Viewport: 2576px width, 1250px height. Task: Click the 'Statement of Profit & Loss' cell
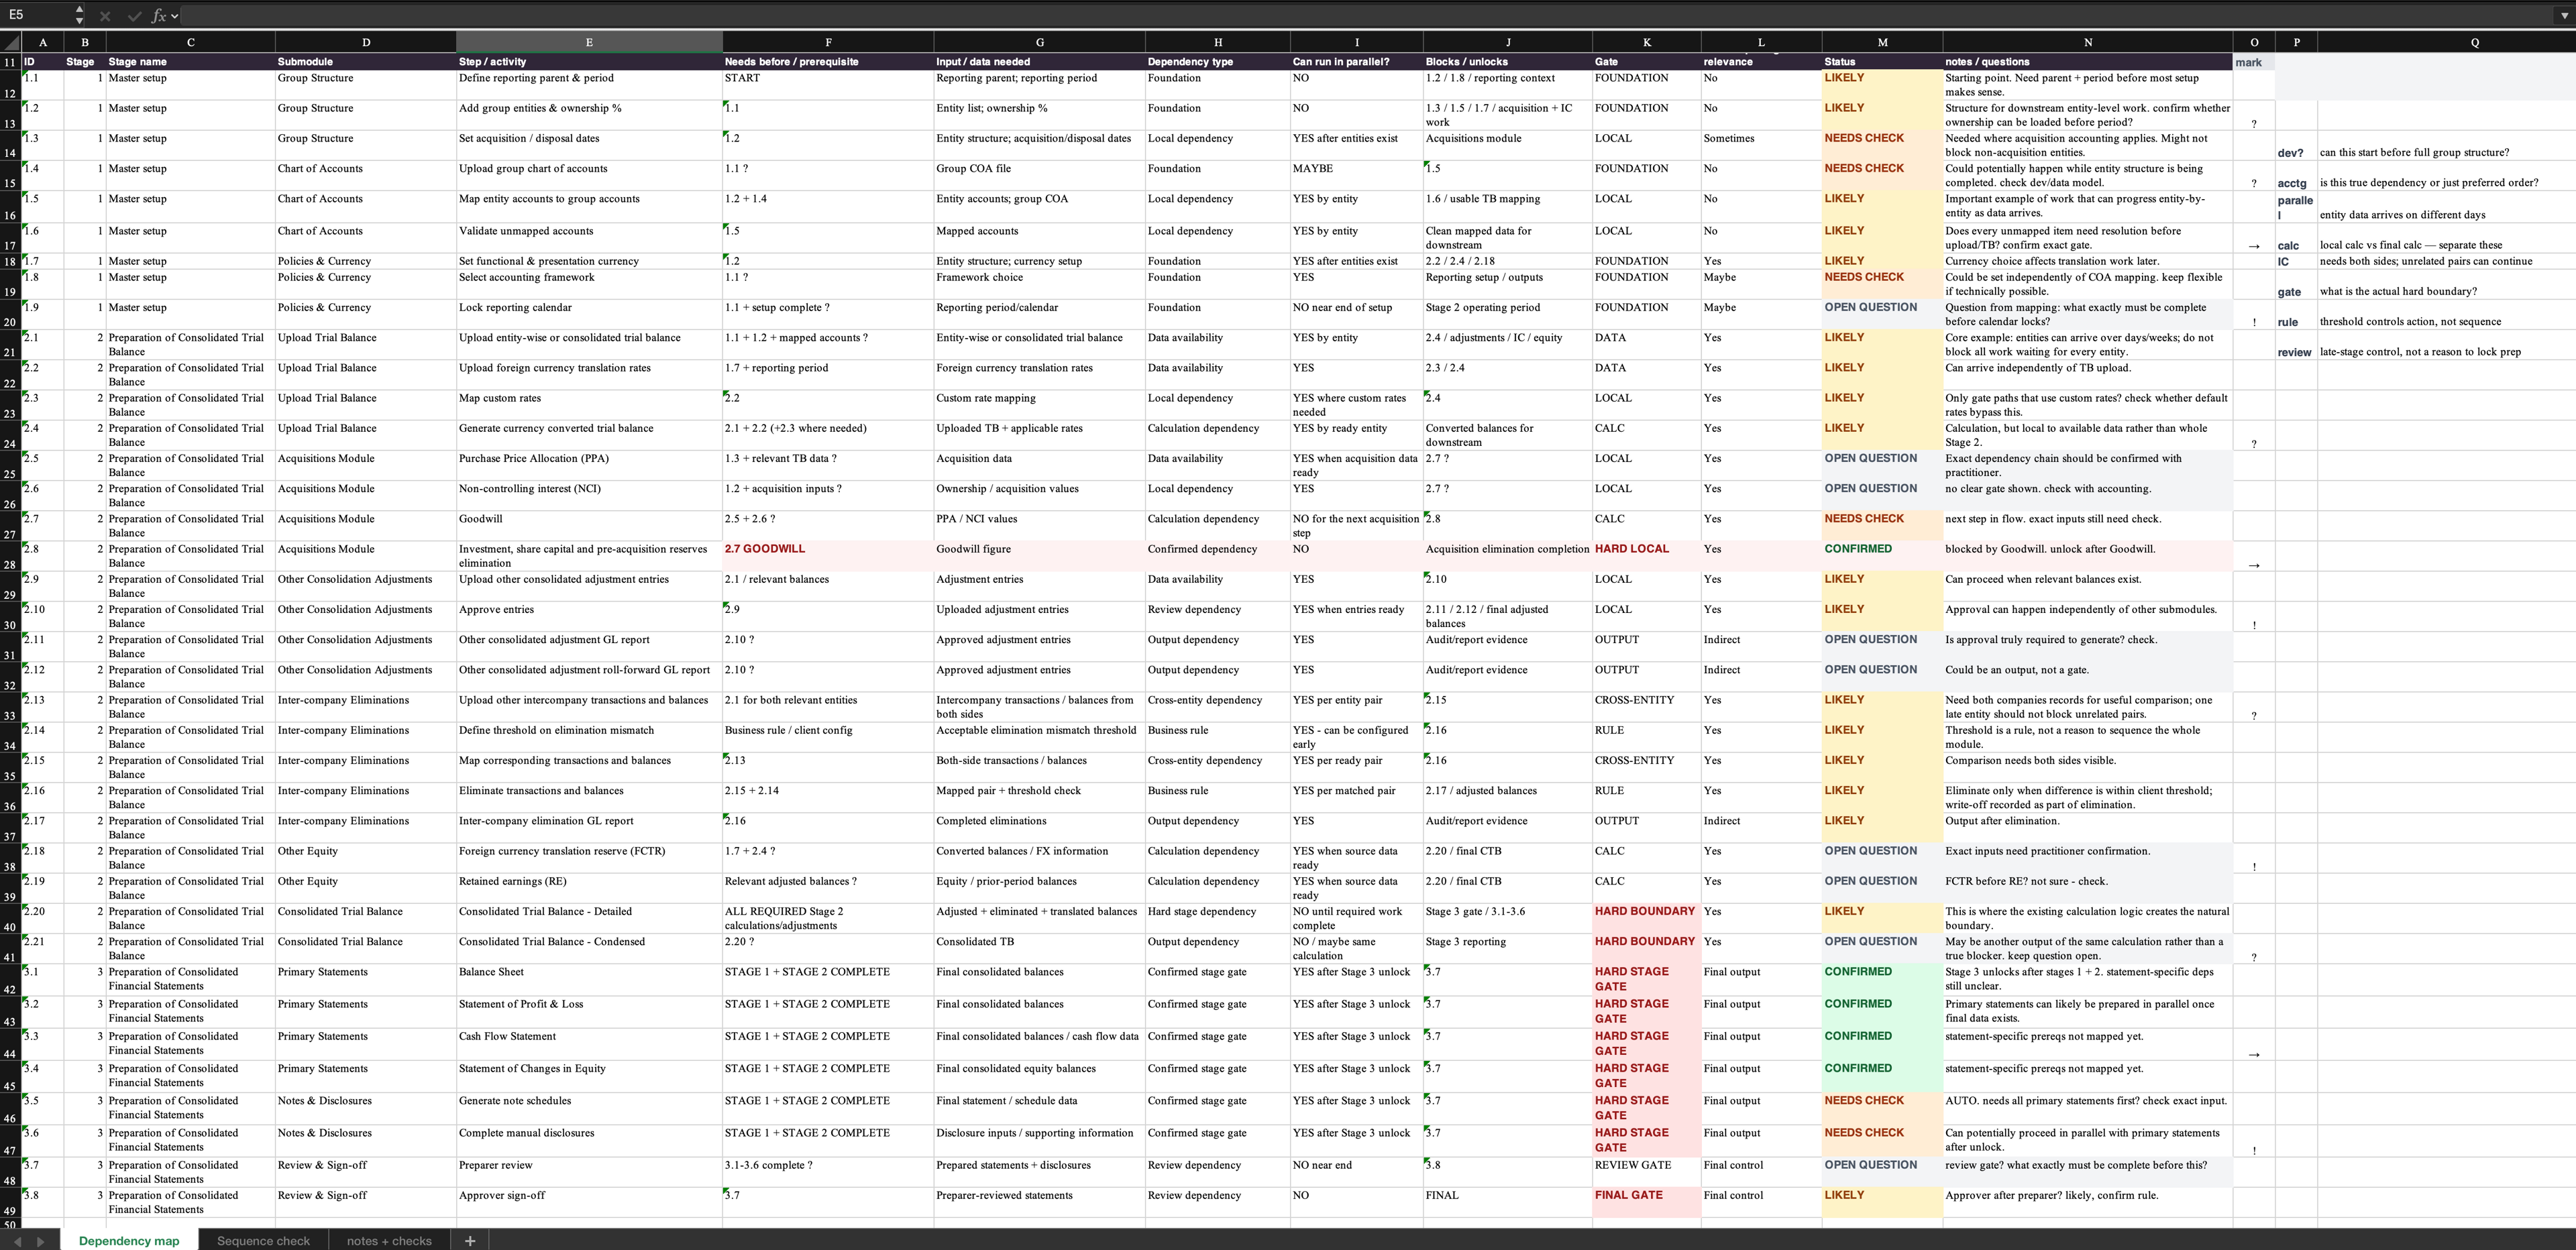pos(589,1011)
